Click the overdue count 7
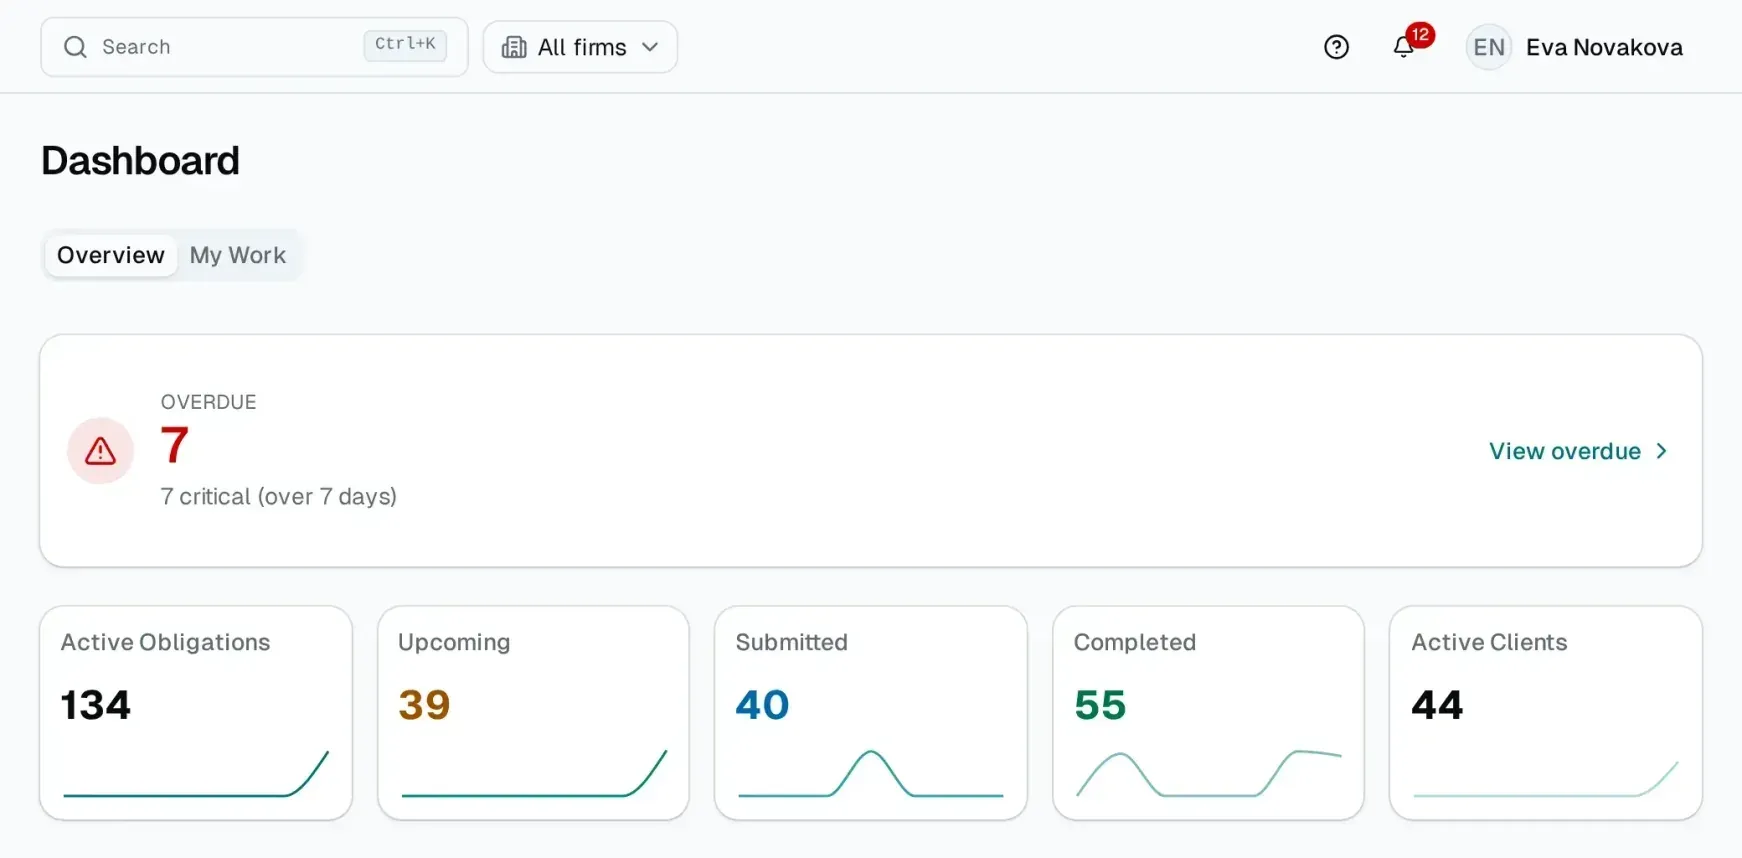Image resolution: width=1742 pixels, height=858 pixels. pos(175,445)
